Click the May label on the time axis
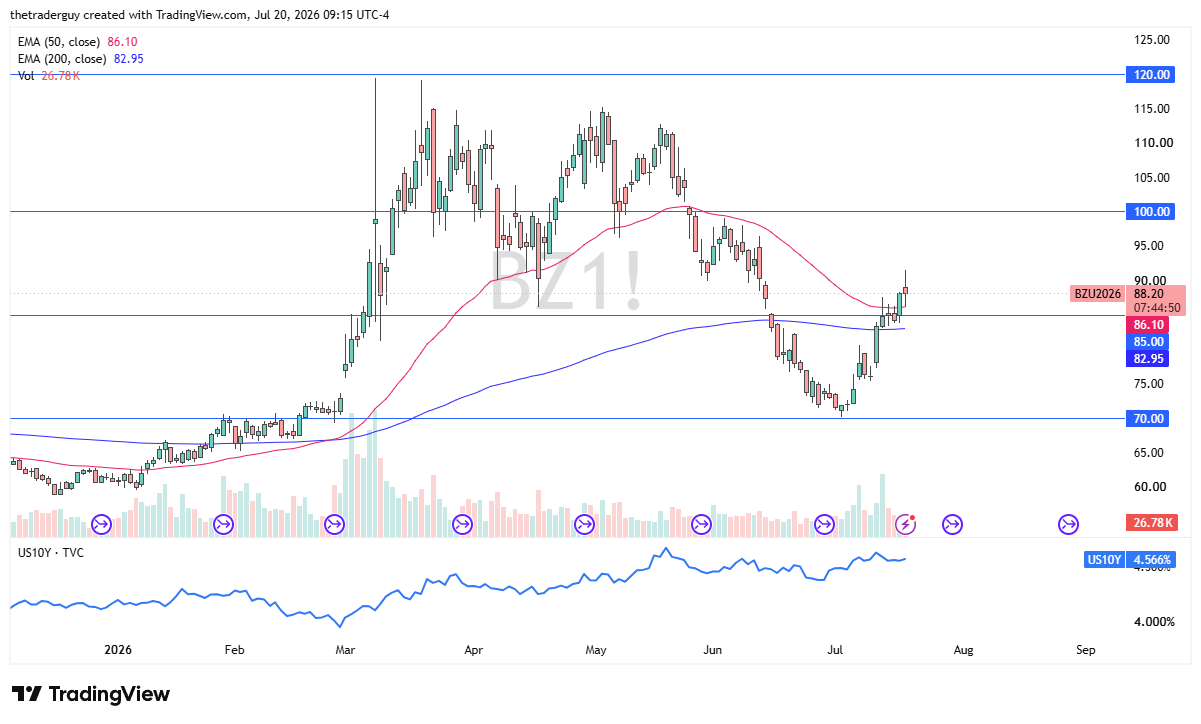This screenshot has height=724, width=1201. [x=596, y=650]
